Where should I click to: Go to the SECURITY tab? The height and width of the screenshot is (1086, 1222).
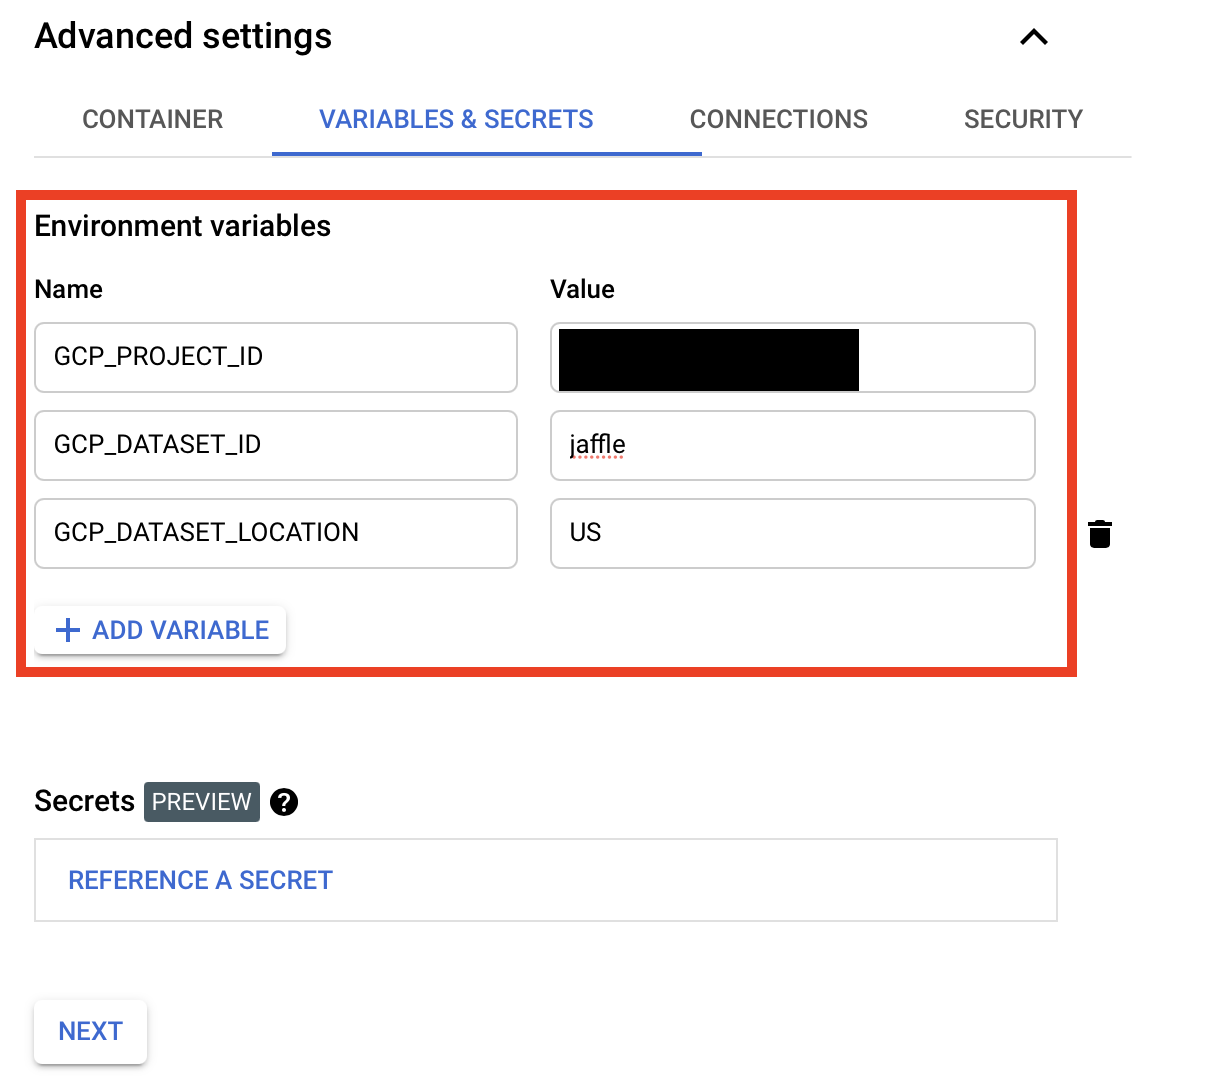[x=1023, y=119]
